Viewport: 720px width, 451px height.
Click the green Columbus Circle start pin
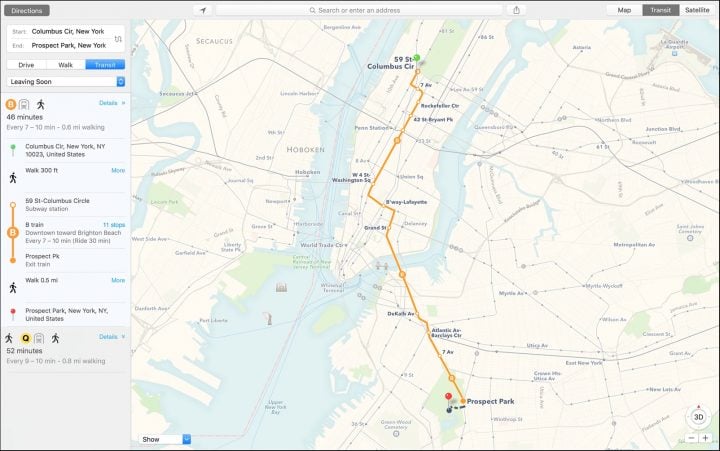click(416, 58)
